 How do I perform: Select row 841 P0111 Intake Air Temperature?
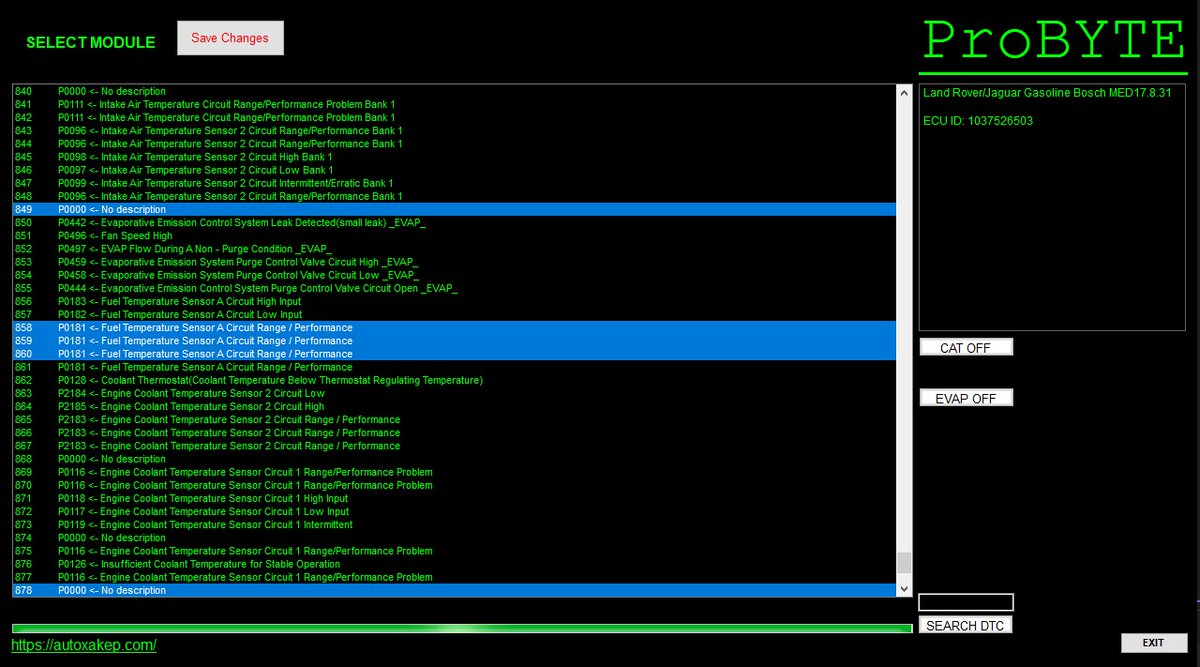click(x=454, y=104)
